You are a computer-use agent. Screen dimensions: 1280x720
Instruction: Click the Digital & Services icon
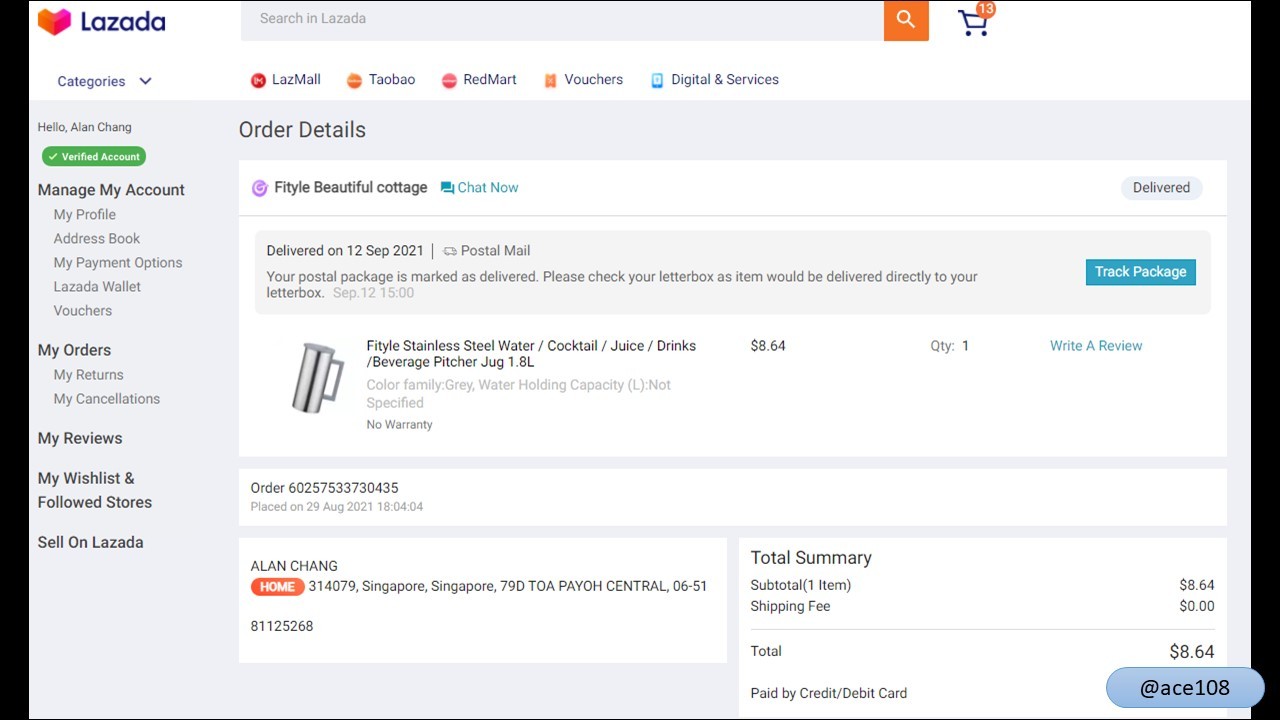click(x=657, y=81)
